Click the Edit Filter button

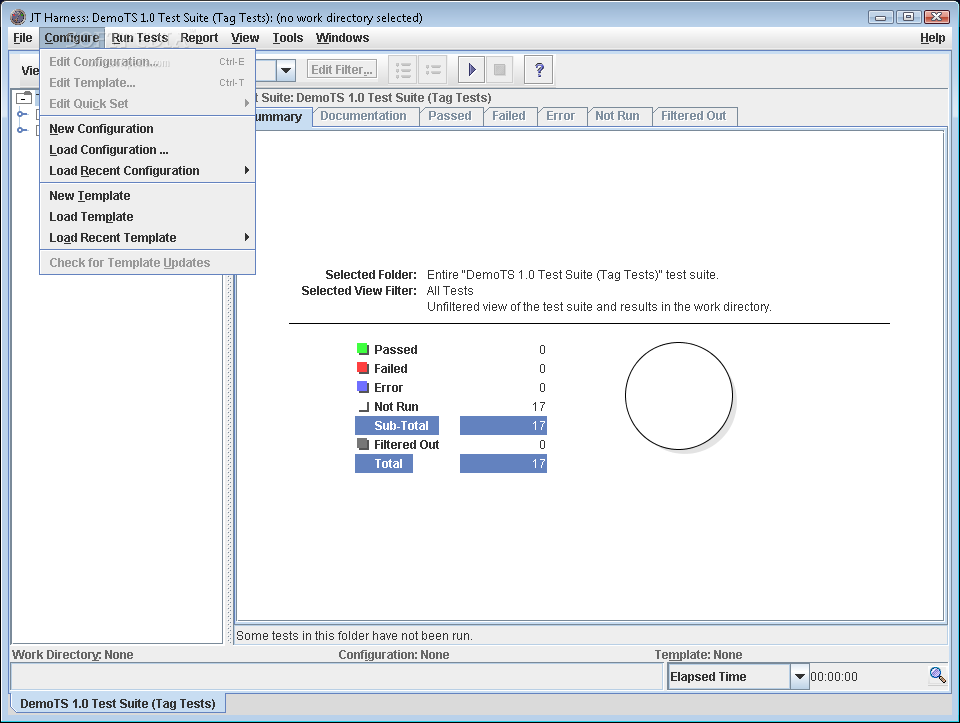pos(342,70)
